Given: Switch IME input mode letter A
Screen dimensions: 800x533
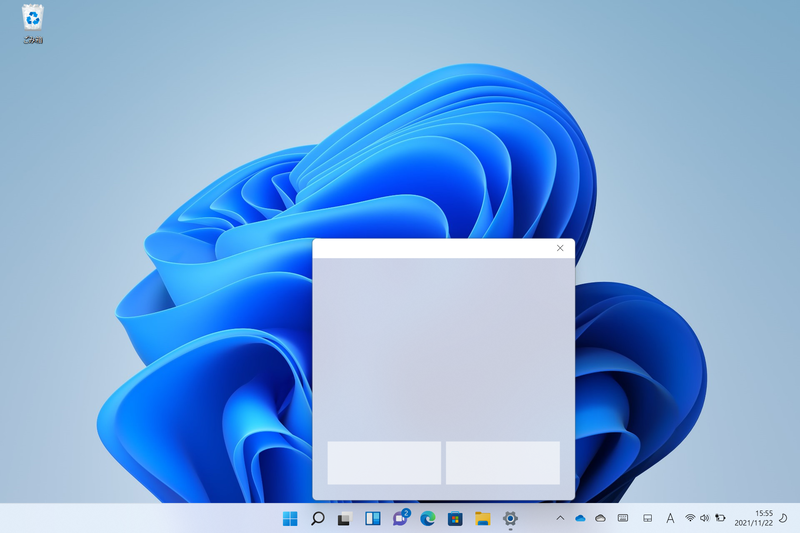Looking at the screenshot, I should point(670,518).
